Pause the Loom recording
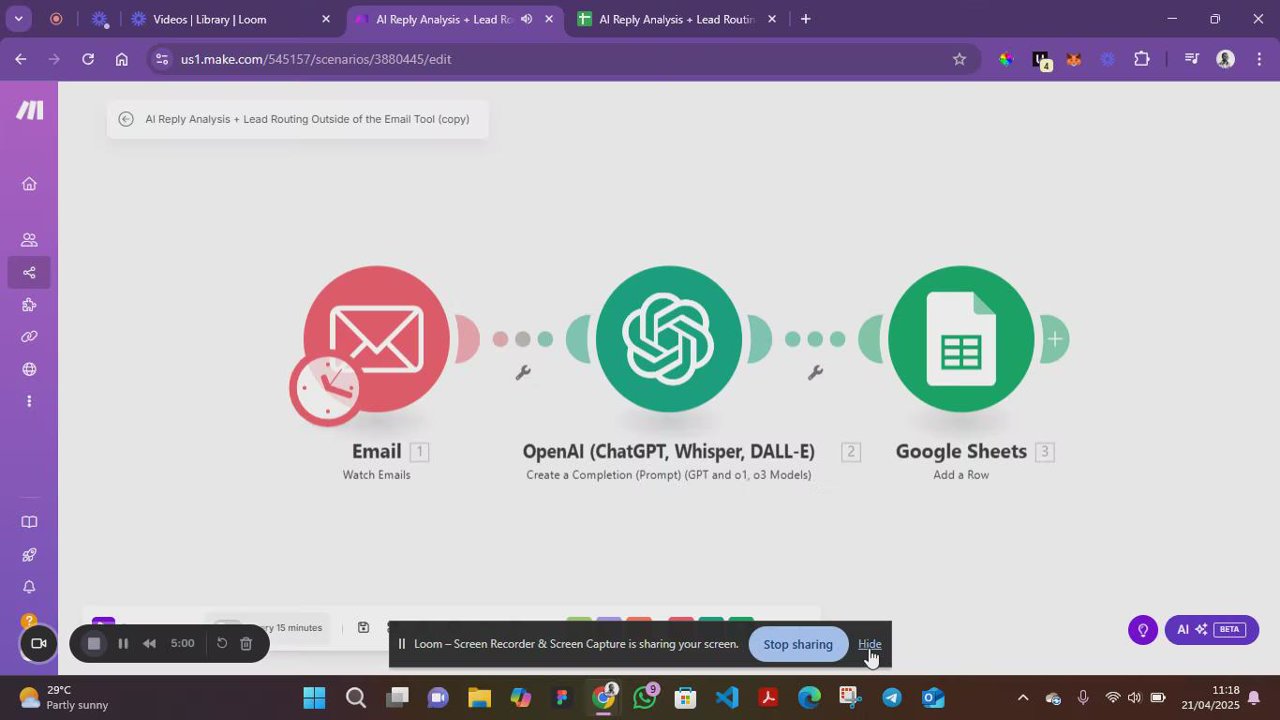Screen dimensions: 1280x720 point(123,644)
